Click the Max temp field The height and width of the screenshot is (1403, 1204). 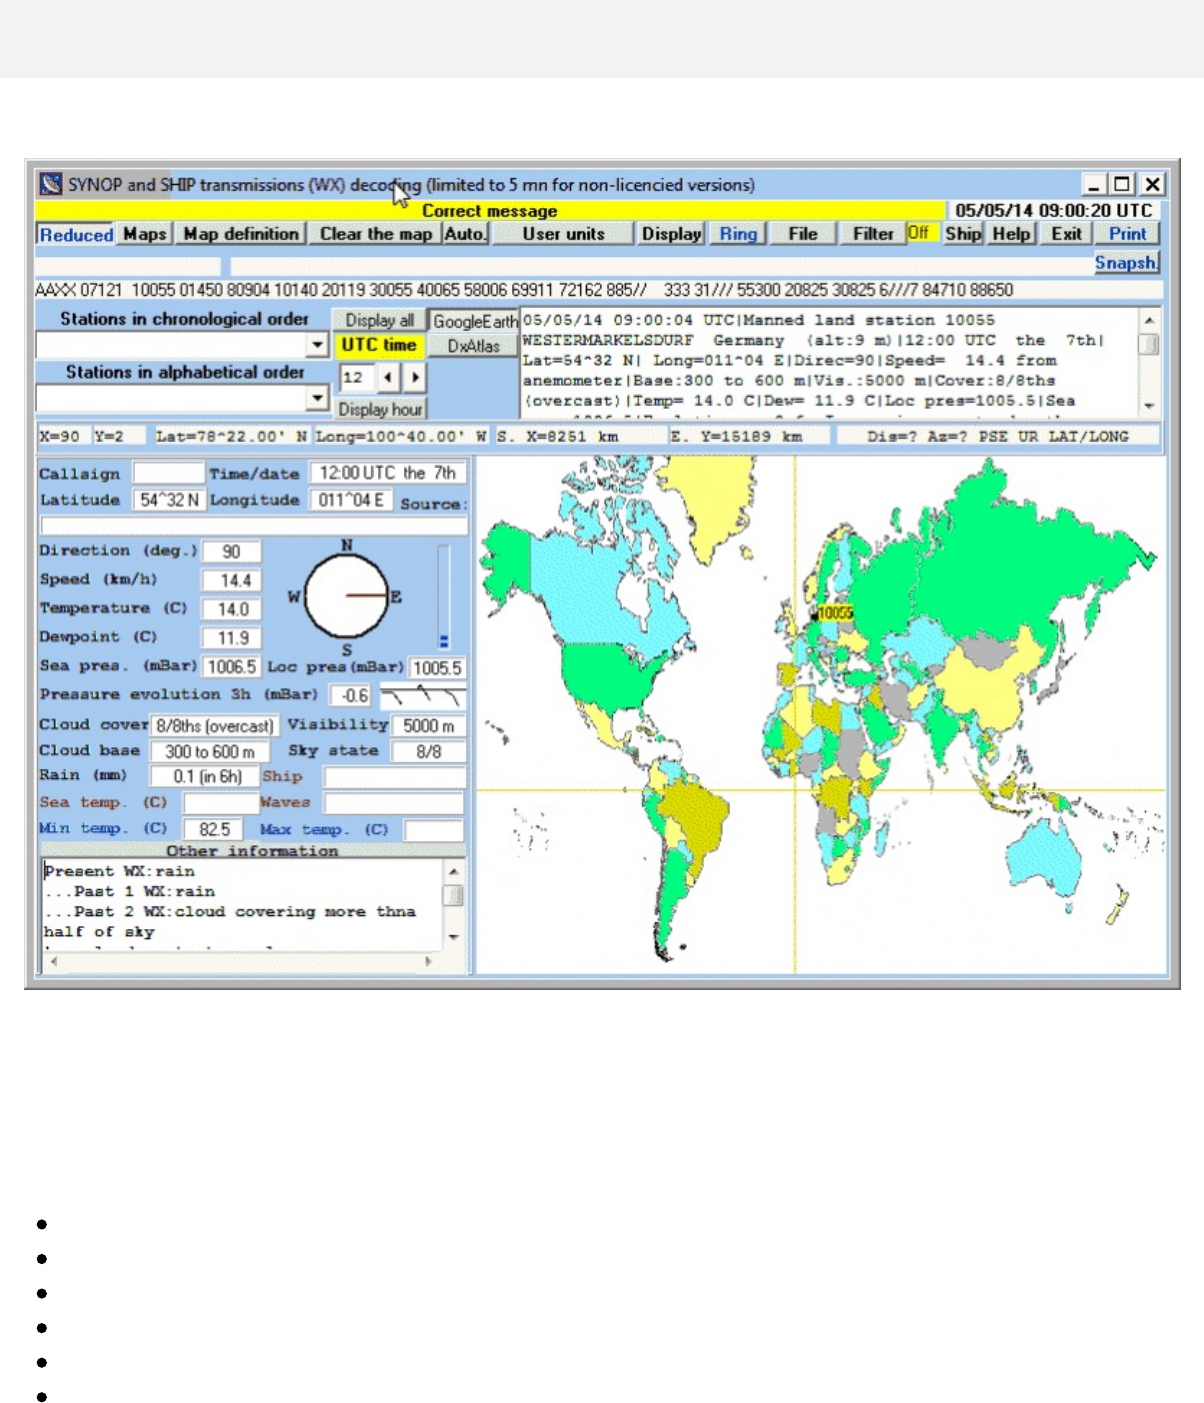point(434,830)
